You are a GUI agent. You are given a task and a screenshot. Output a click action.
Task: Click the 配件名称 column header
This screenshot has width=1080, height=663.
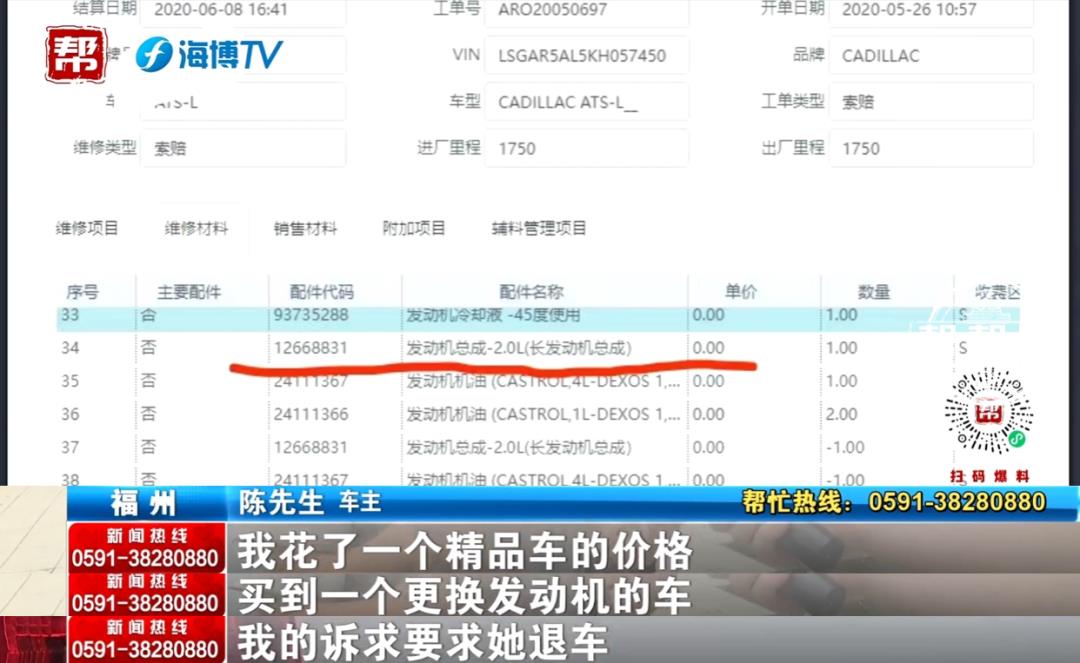pyautogui.click(x=532, y=292)
